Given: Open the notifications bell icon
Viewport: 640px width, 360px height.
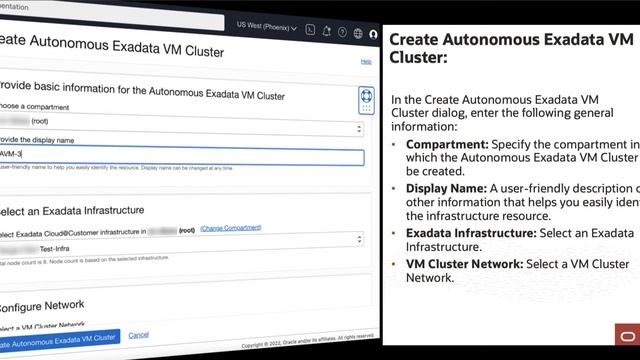Looking at the screenshot, I should pos(327,31).
